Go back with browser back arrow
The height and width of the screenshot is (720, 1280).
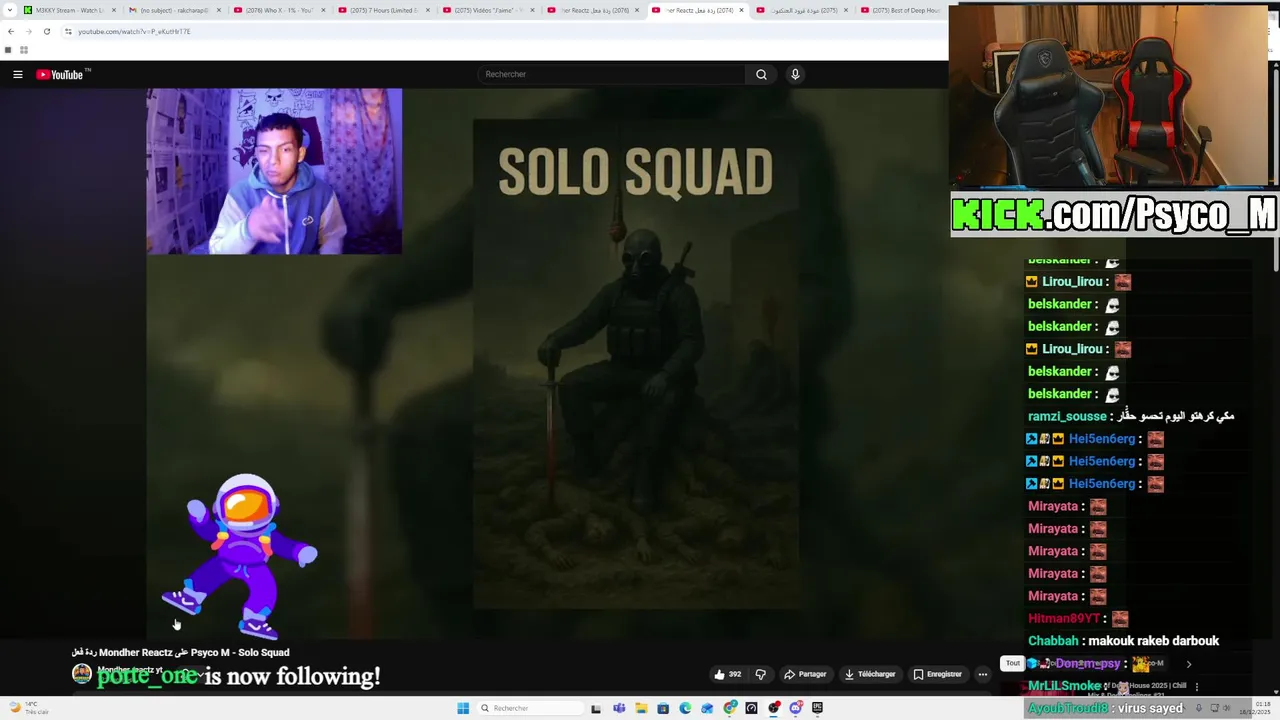coord(11,31)
